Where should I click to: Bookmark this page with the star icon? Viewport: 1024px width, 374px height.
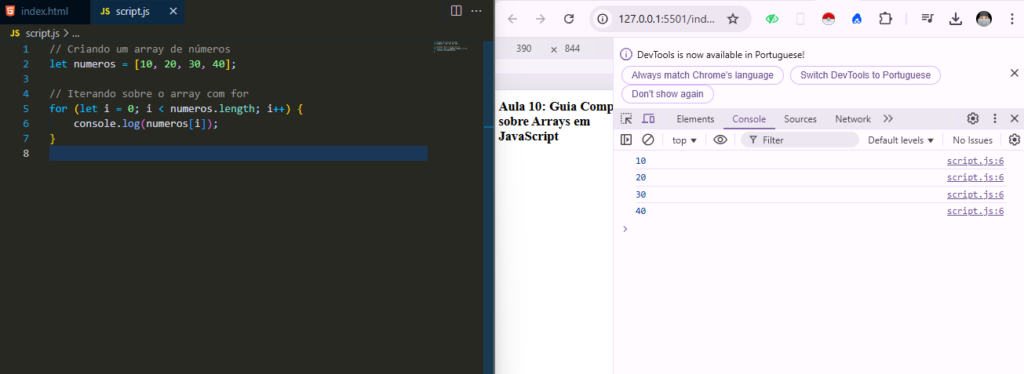pos(733,19)
